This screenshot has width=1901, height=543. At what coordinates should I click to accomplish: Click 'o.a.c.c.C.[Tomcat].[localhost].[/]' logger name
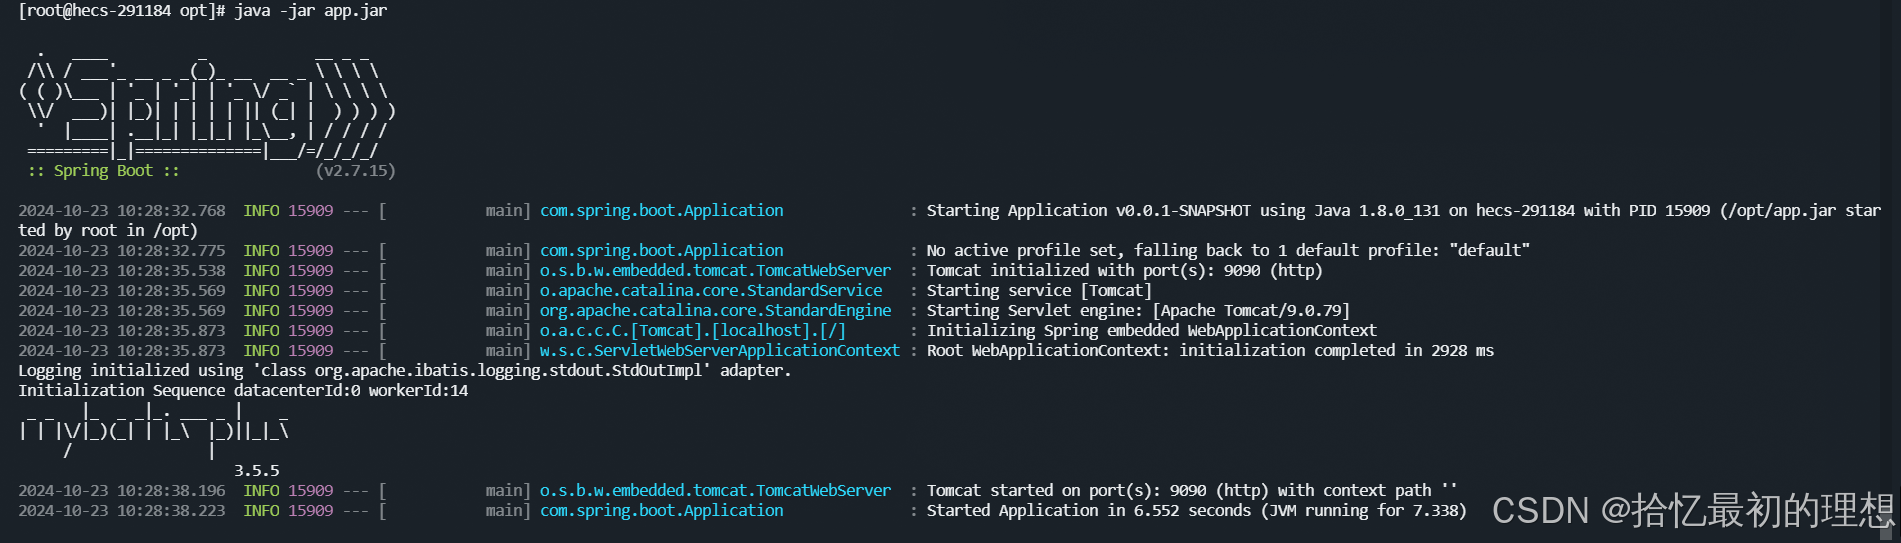[693, 331]
